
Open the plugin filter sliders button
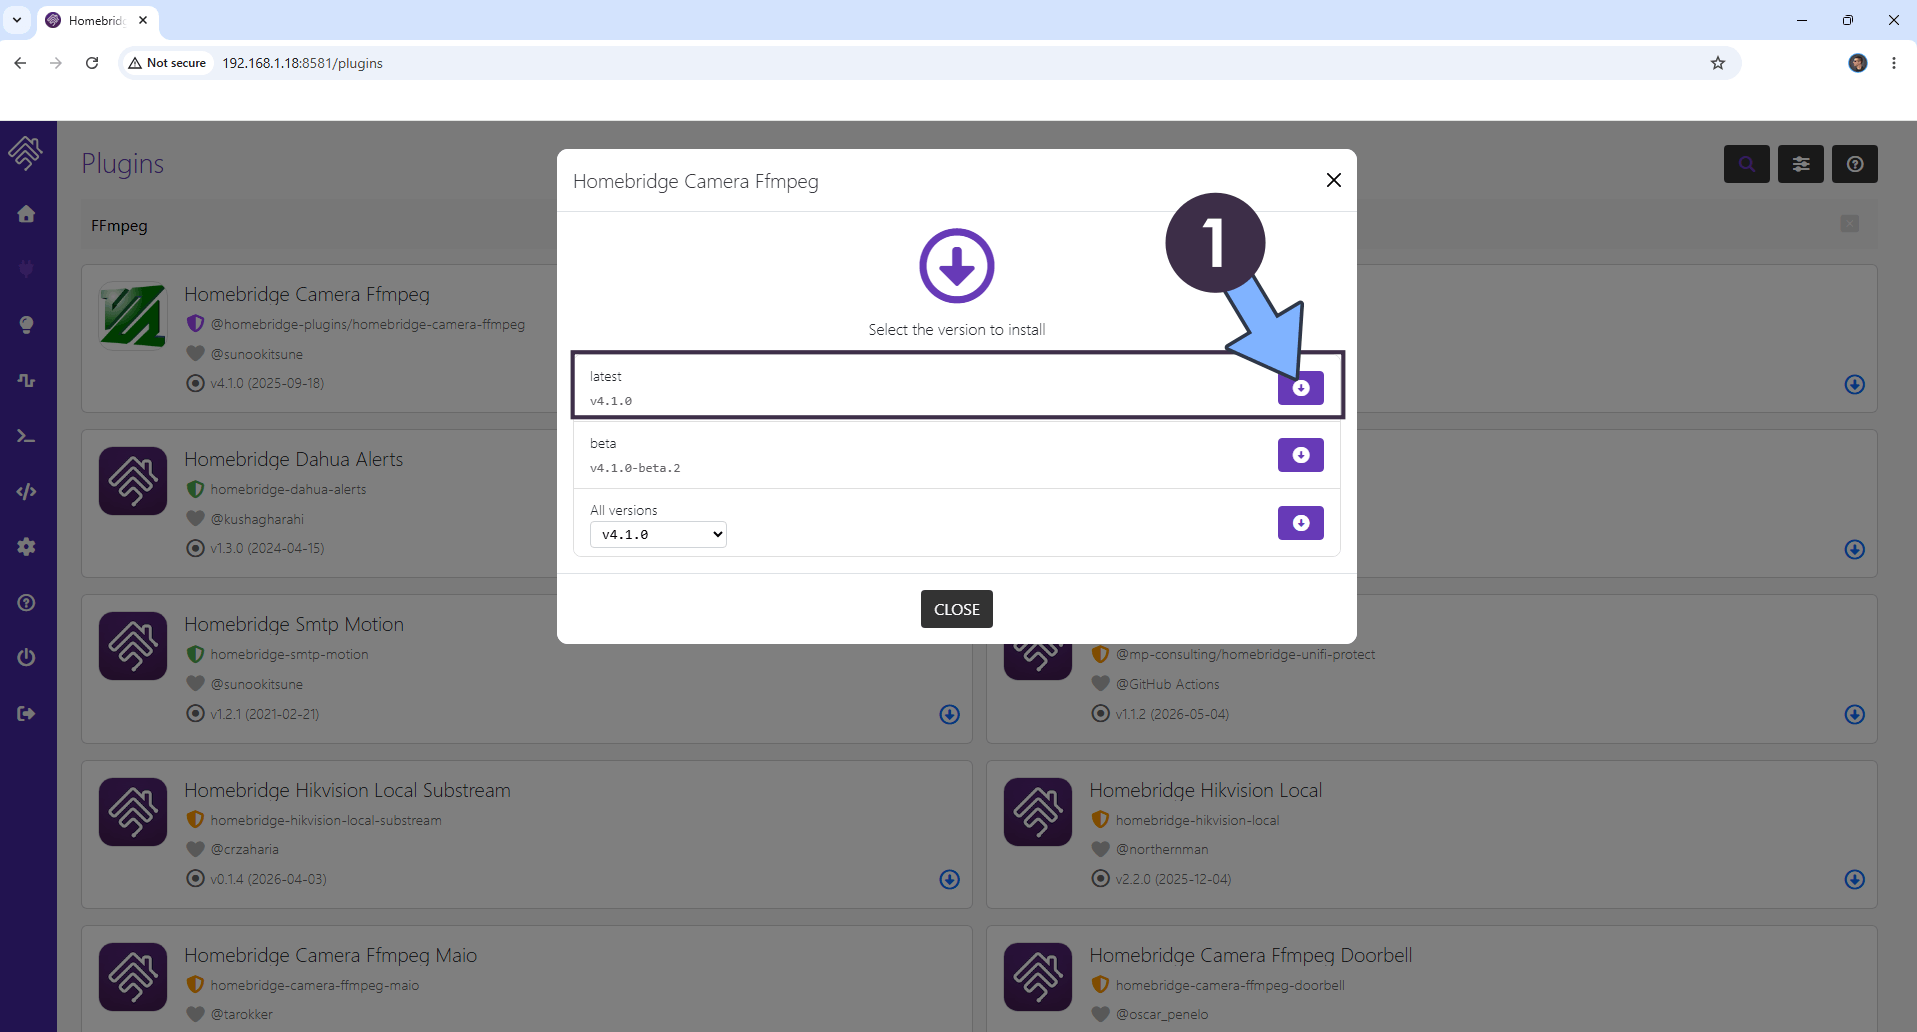coord(1800,164)
